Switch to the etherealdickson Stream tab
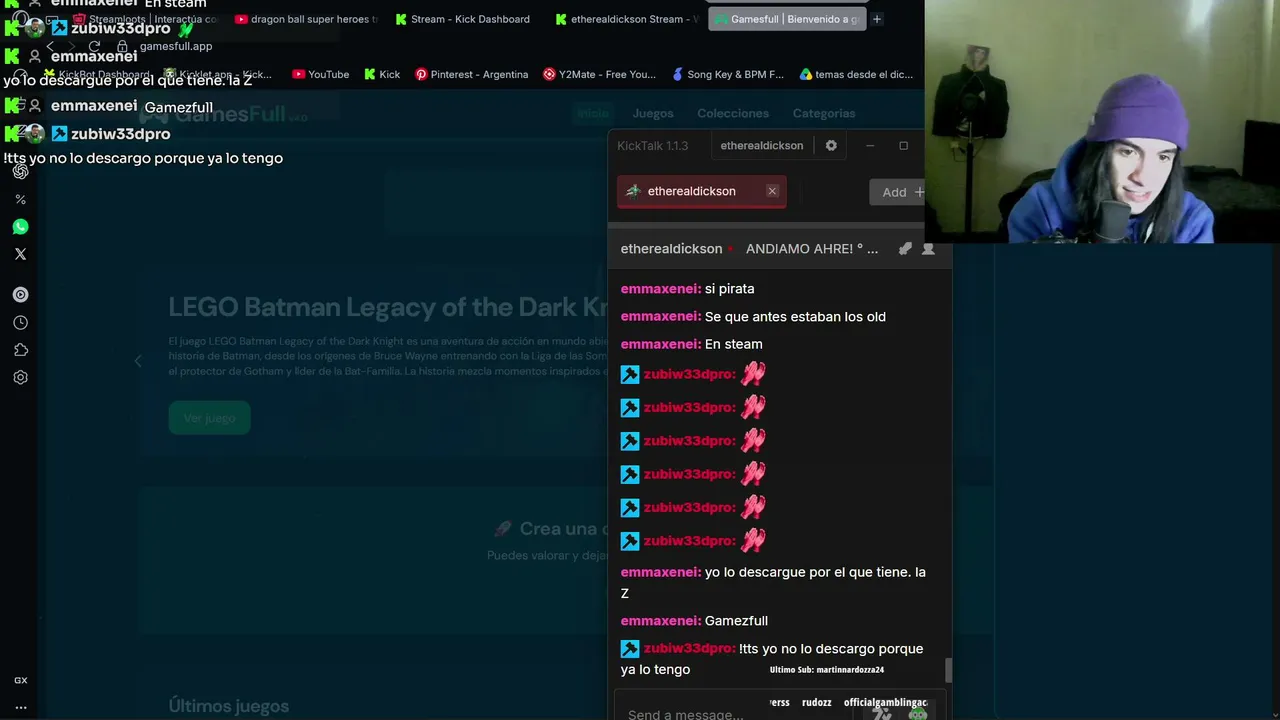Viewport: 1280px width, 720px height. pyautogui.click(x=627, y=19)
